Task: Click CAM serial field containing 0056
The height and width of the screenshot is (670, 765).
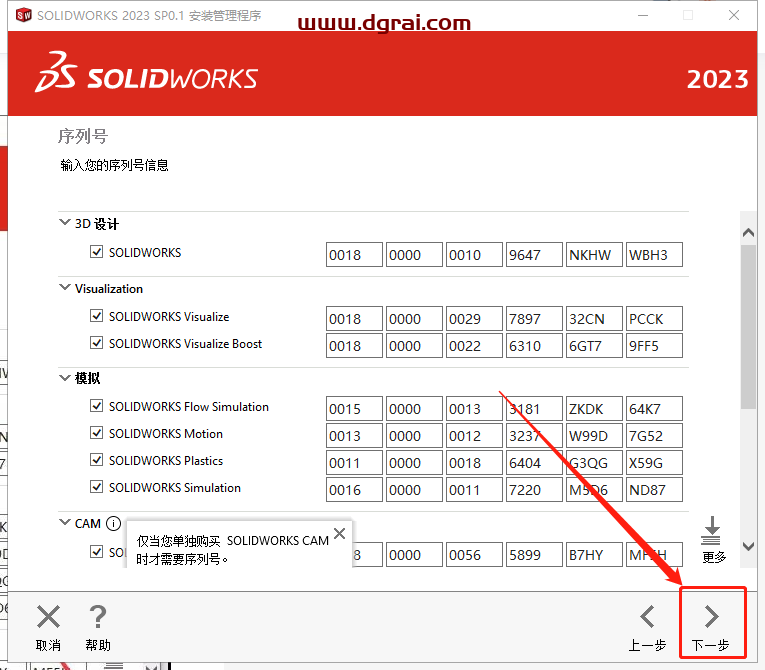Action: click(474, 554)
